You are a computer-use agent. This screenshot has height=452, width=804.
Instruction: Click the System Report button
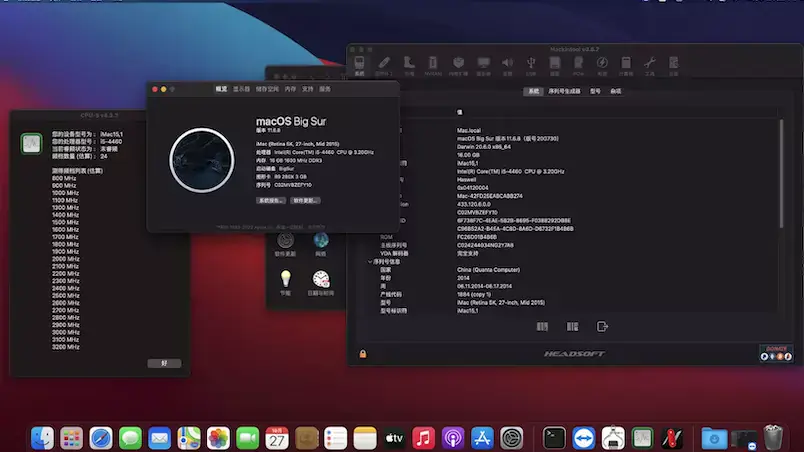tap(271, 200)
